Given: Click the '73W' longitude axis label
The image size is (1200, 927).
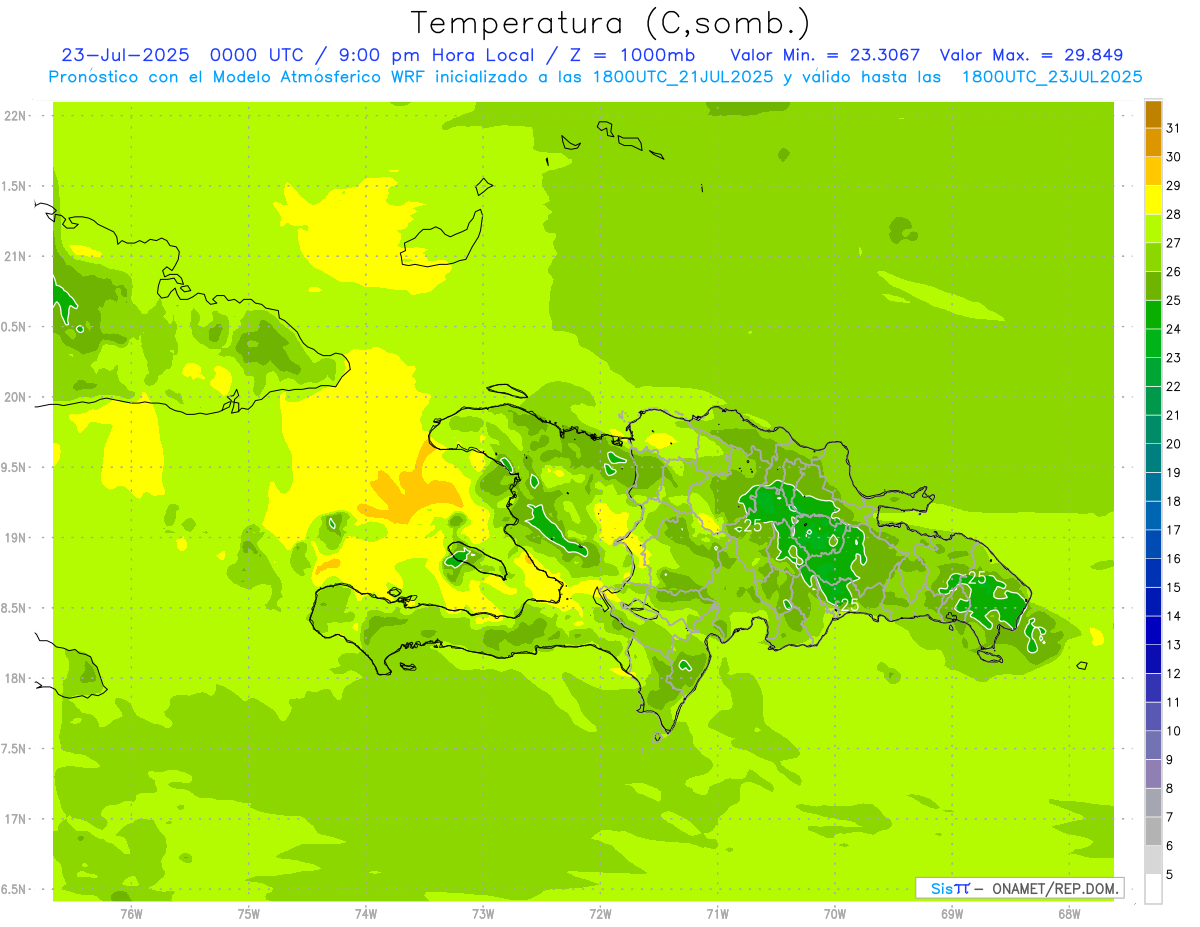Looking at the screenshot, I should [483, 913].
